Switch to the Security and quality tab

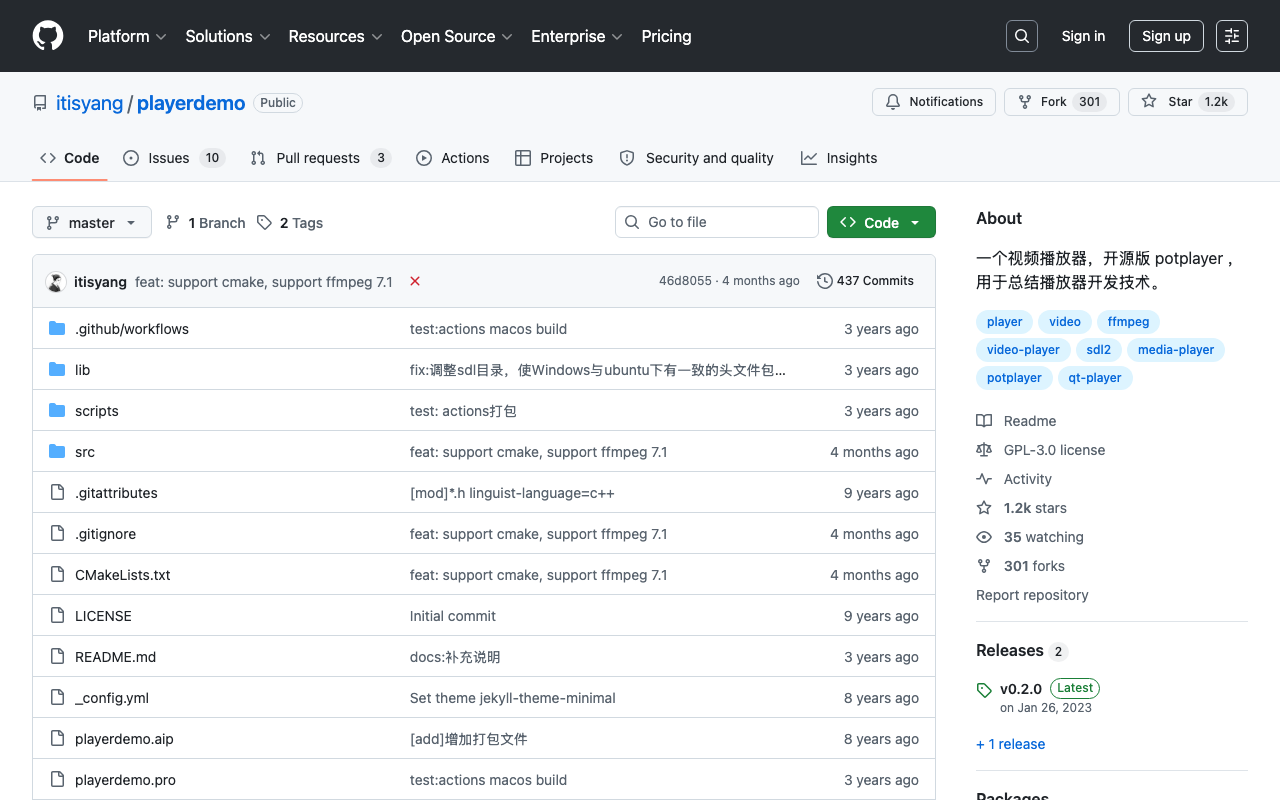[x=697, y=158]
